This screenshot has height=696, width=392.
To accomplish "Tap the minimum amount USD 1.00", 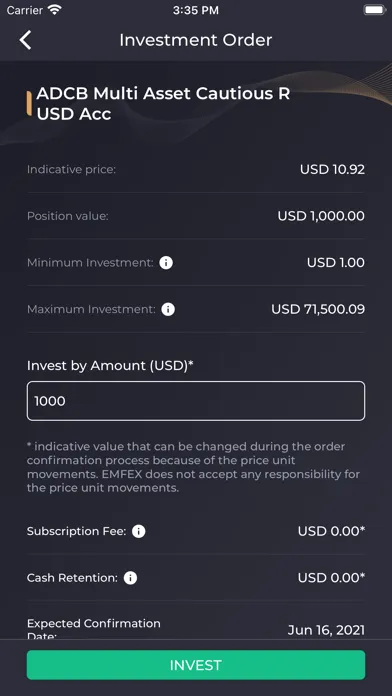I will pos(336,263).
